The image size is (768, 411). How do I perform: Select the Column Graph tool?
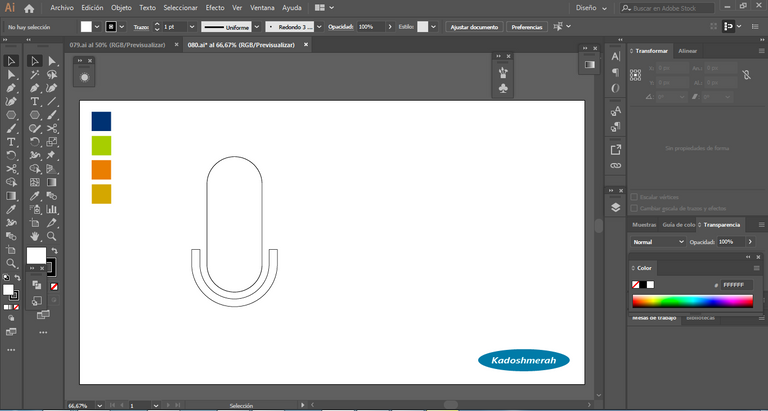tap(51, 210)
